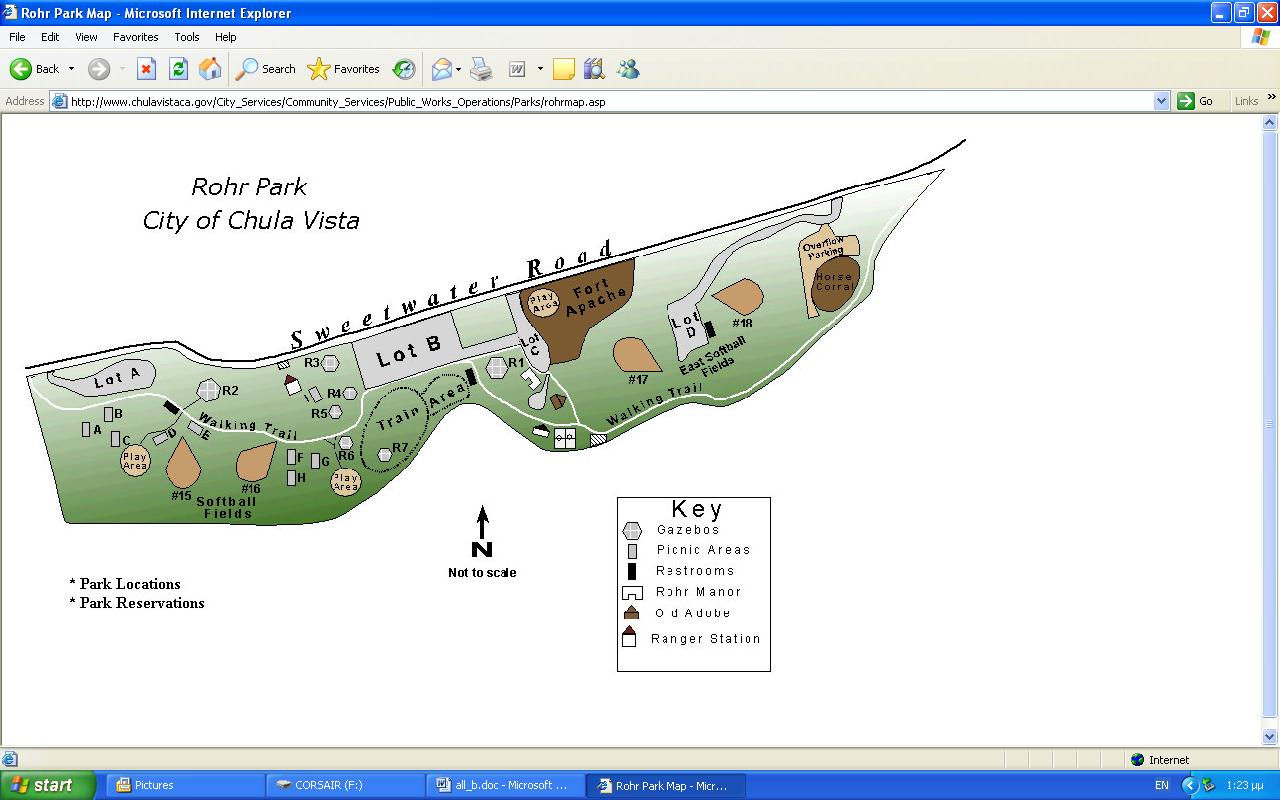
Task: Switch to all_b.doc Microsoft Word taskbar item
Action: pyautogui.click(x=506, y=785)
